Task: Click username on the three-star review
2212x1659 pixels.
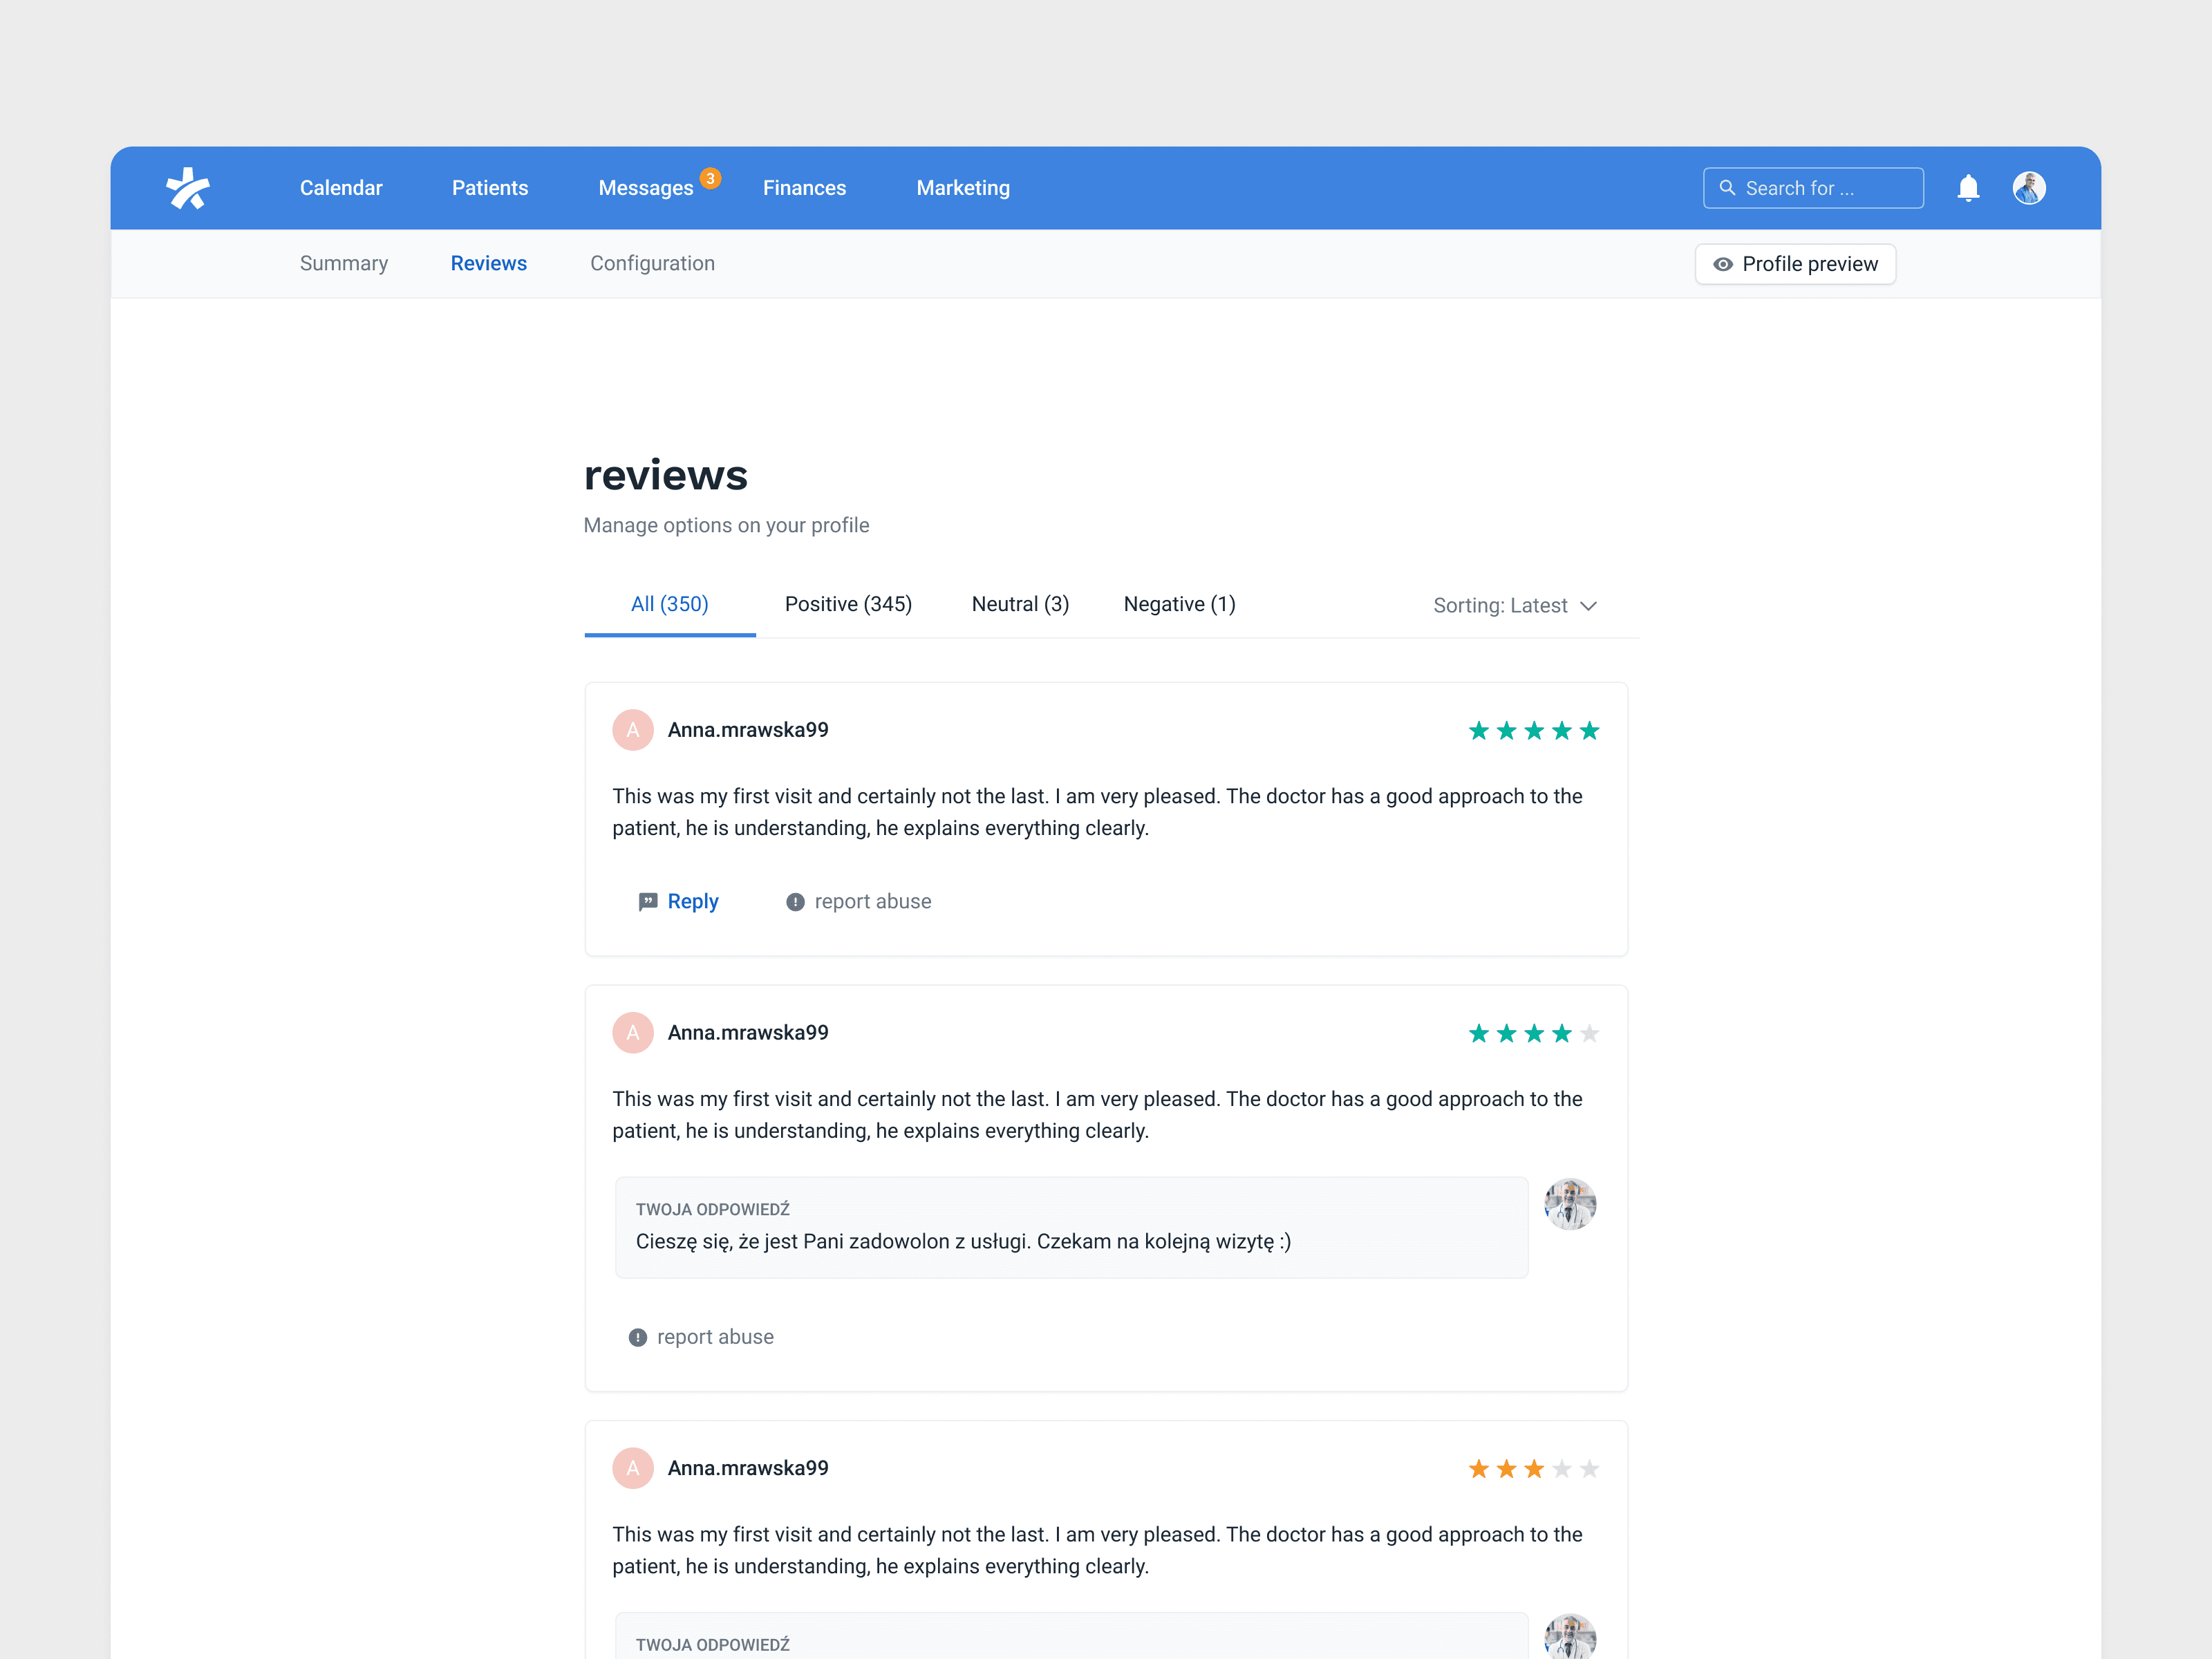Action: [748, 1468]
